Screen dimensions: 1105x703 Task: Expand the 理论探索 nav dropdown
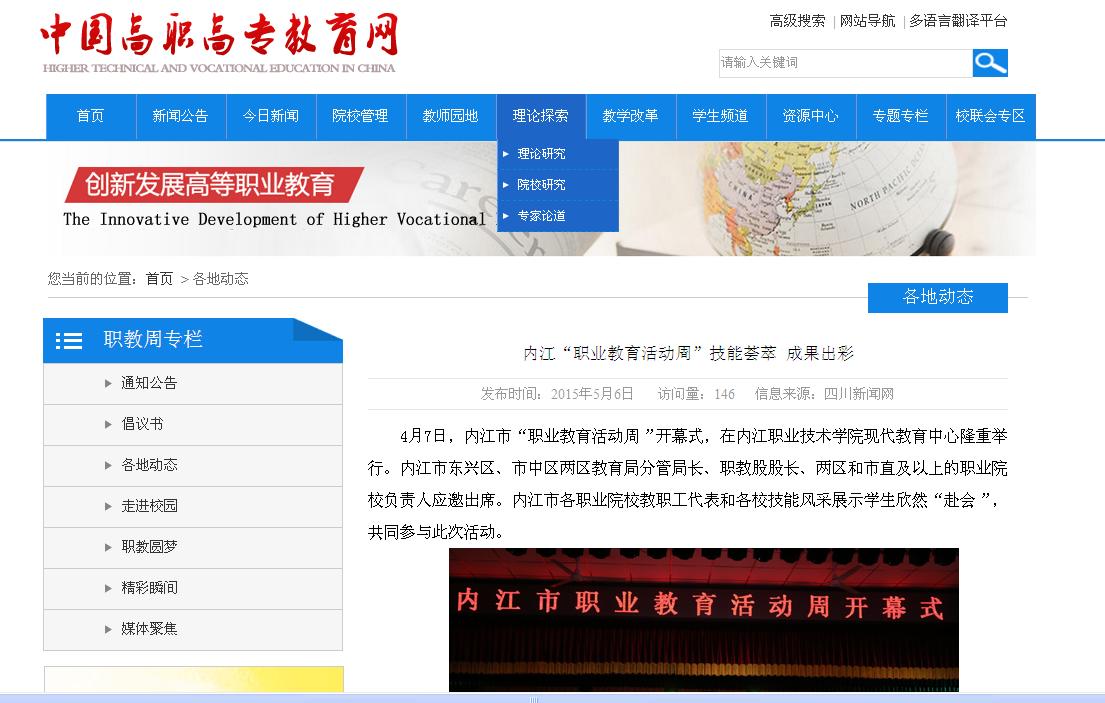[x=541, y=116]
